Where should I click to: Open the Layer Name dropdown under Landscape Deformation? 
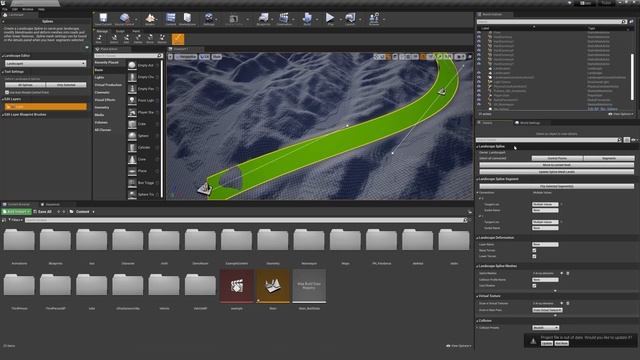click(x=545, y=244)
